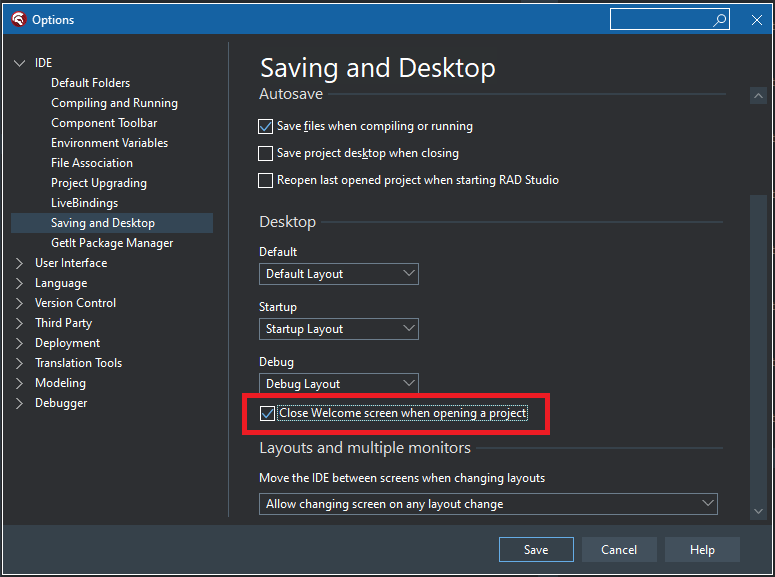Open the Startup Layout dropdown
The width and height of the screenshot is (775, 577).
(339, 329)
